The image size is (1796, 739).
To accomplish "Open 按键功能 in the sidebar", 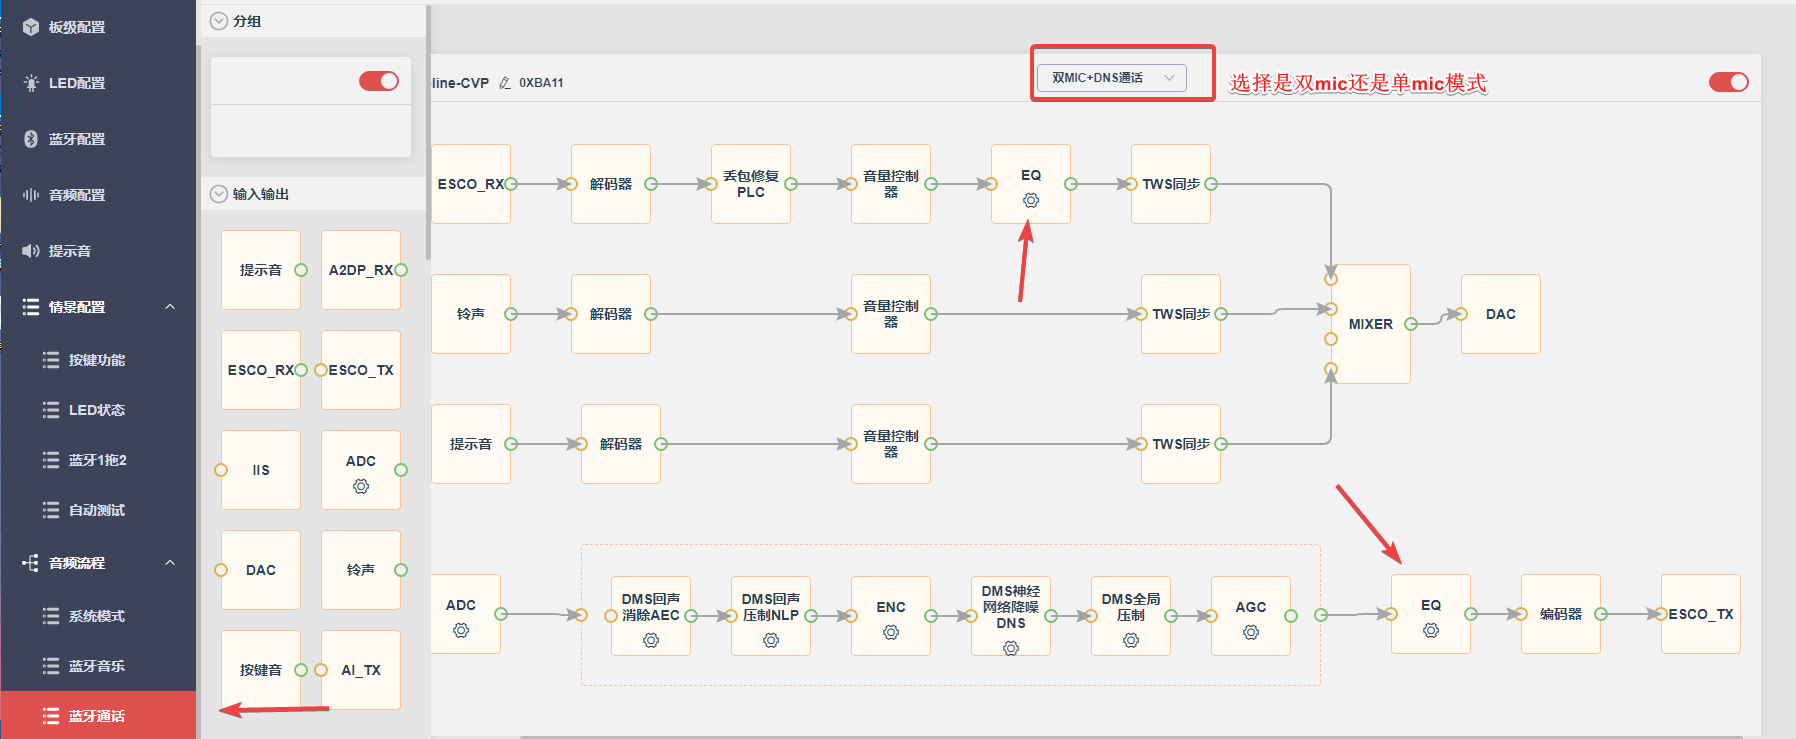I will 98,360.
